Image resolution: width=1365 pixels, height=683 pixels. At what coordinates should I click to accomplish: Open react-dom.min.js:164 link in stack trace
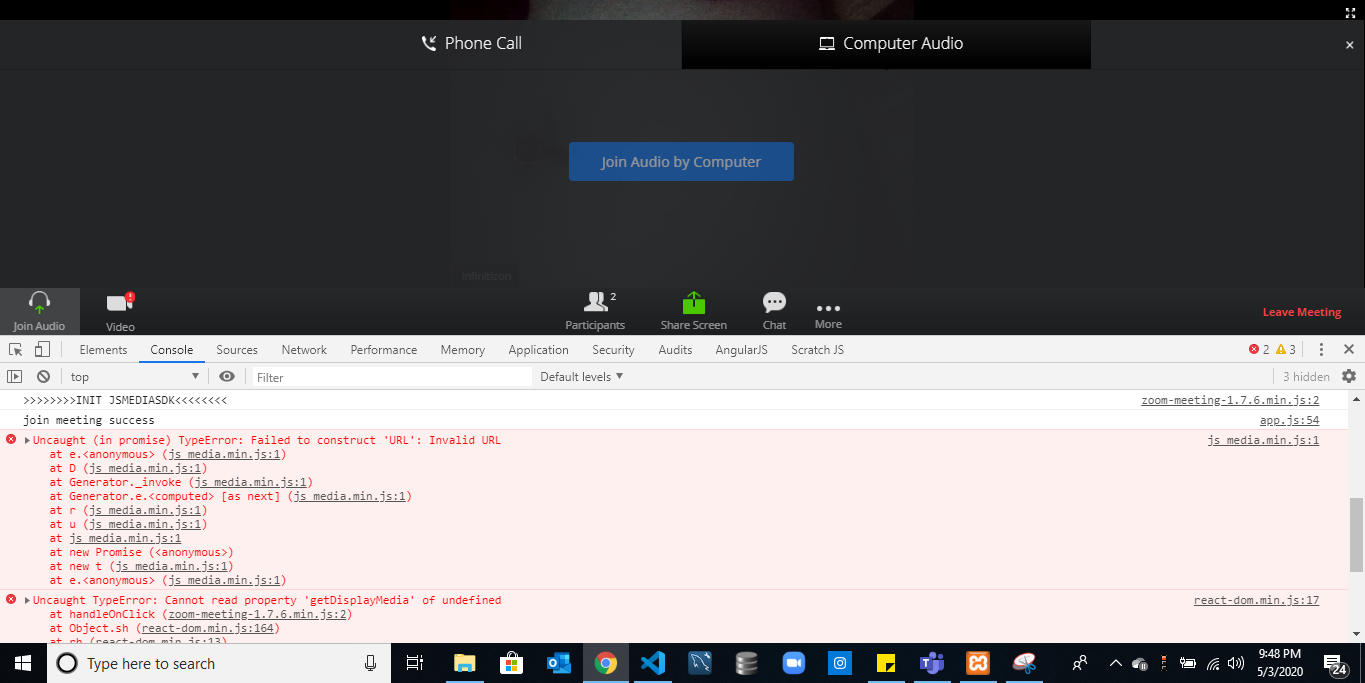208,628
